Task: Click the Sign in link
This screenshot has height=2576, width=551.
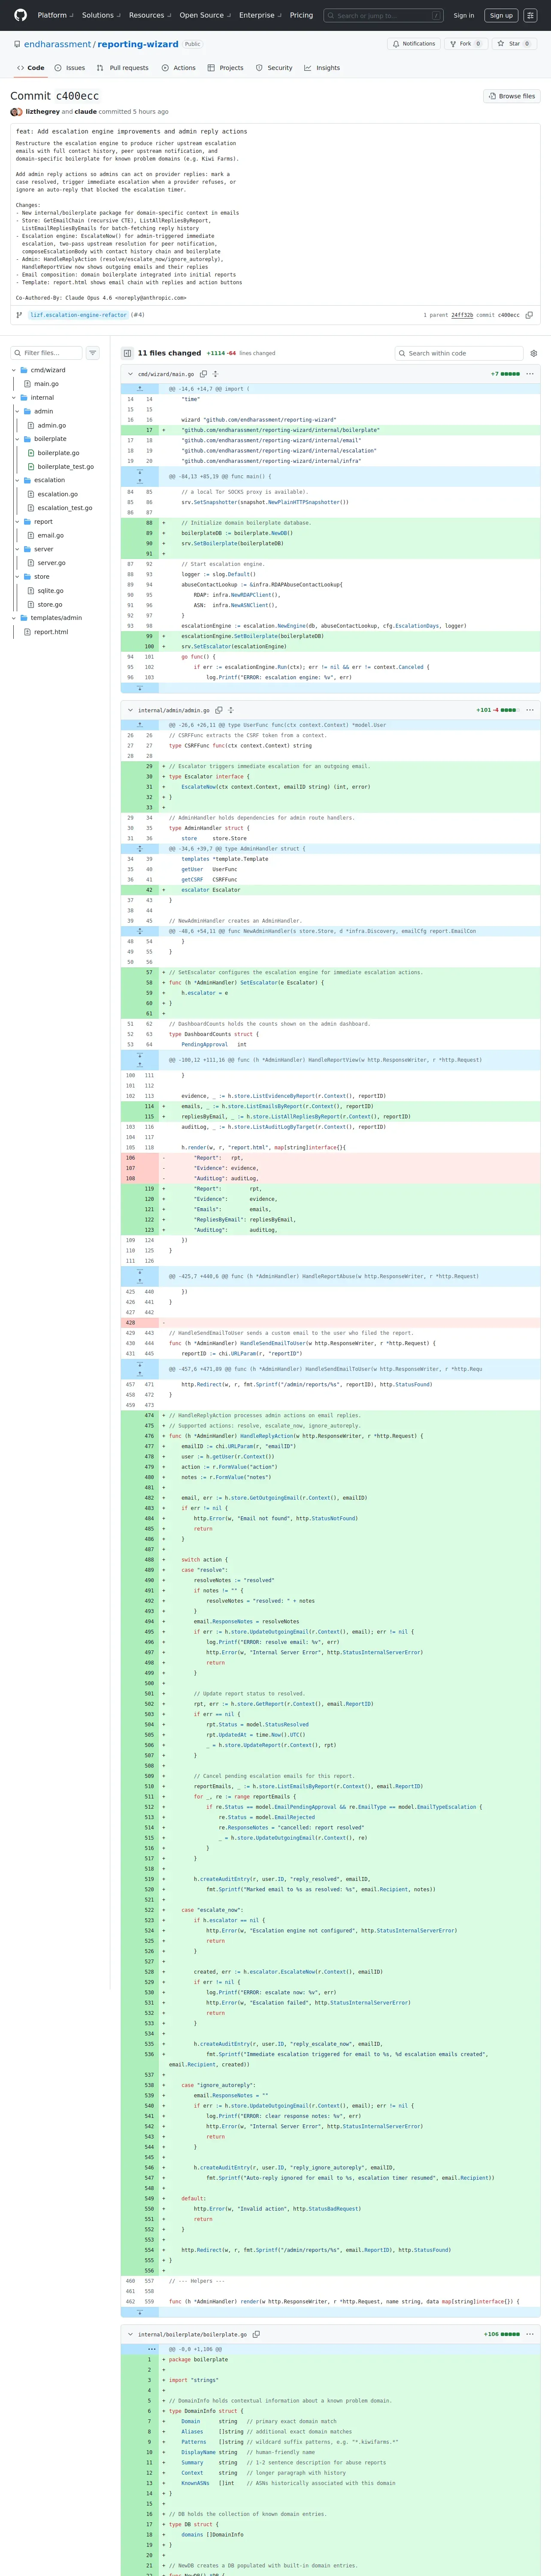Action: [x=464, y=15]
